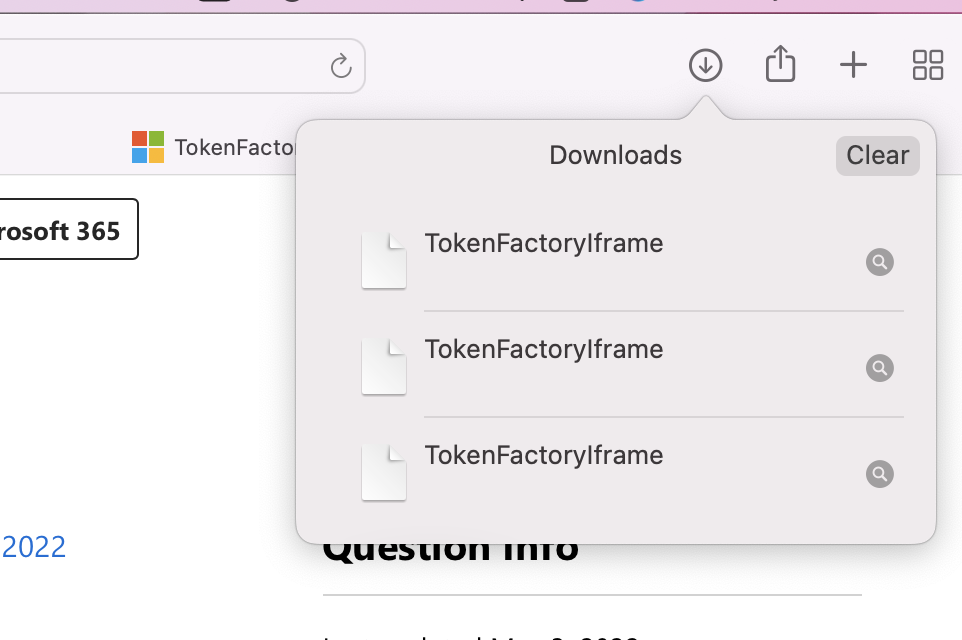Reveal first TokenFactoryIframe download in Finder
Screen dimensions: 962x640
(x=879, y=263)
